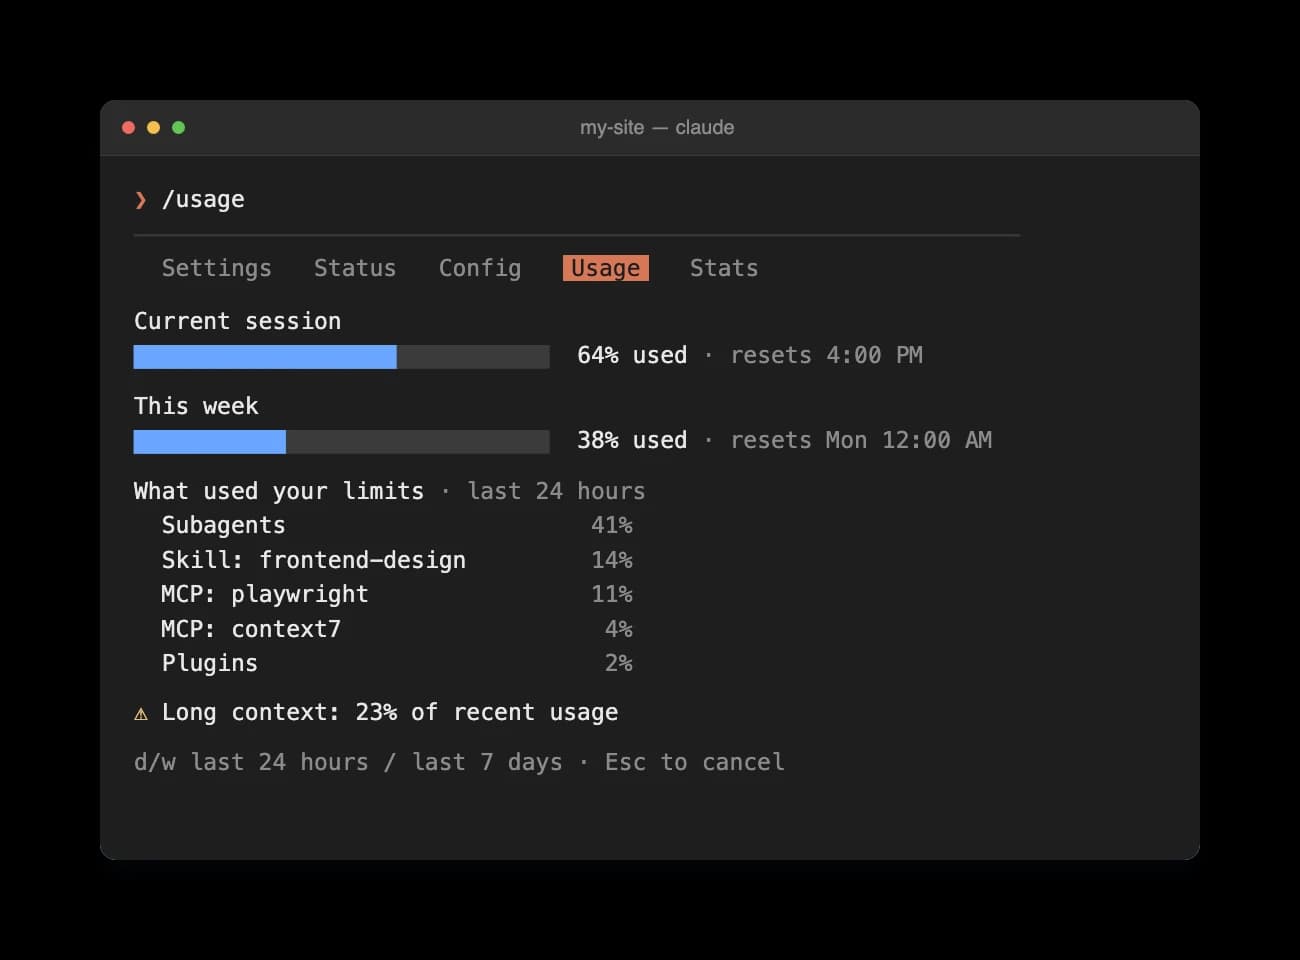Click the 'This week' heading
1300x960 pixels.
(x=196, y=406)
